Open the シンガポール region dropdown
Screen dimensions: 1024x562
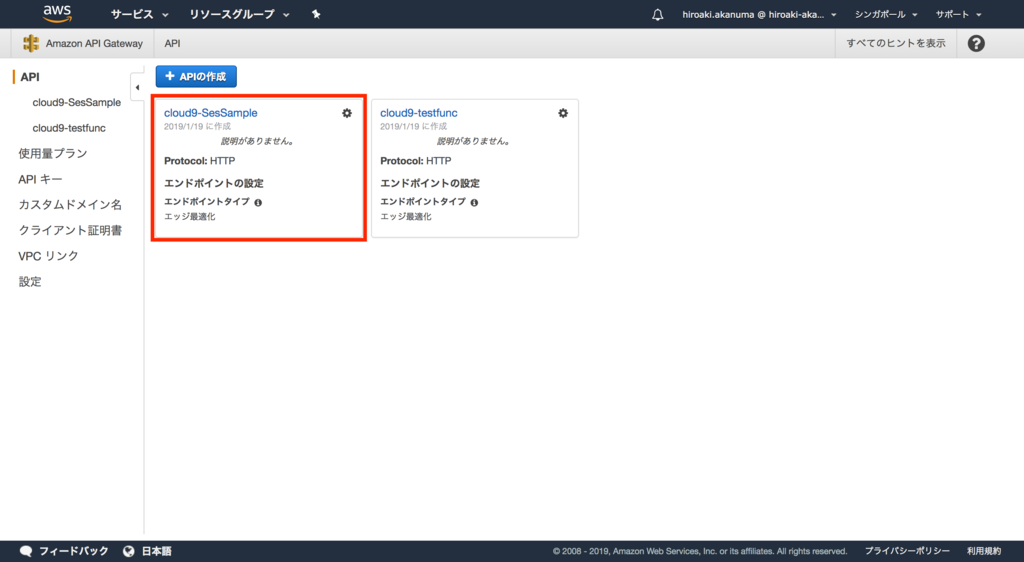886,14
